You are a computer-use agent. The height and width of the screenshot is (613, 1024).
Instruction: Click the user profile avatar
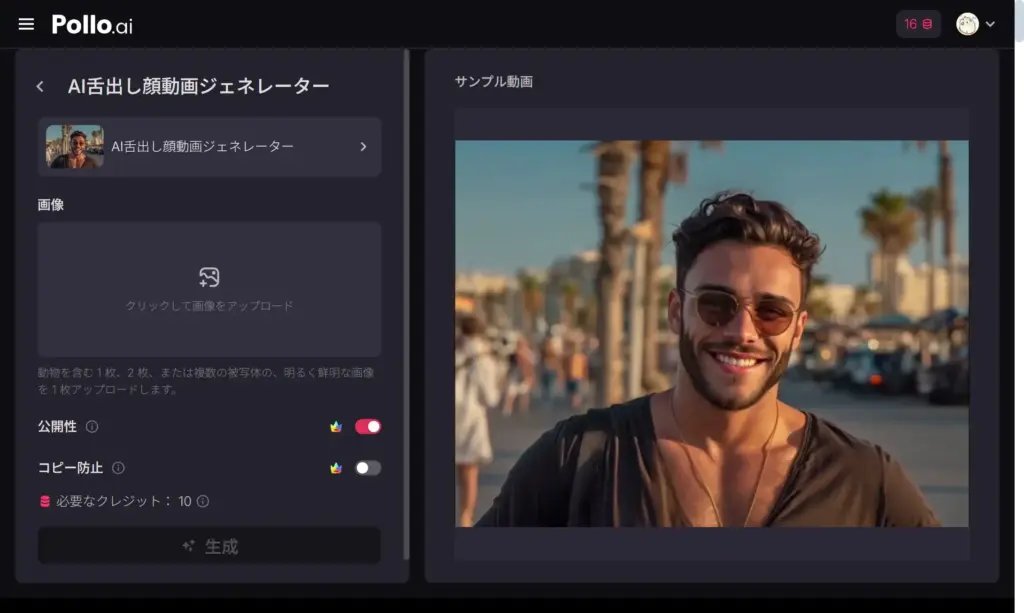967,24
